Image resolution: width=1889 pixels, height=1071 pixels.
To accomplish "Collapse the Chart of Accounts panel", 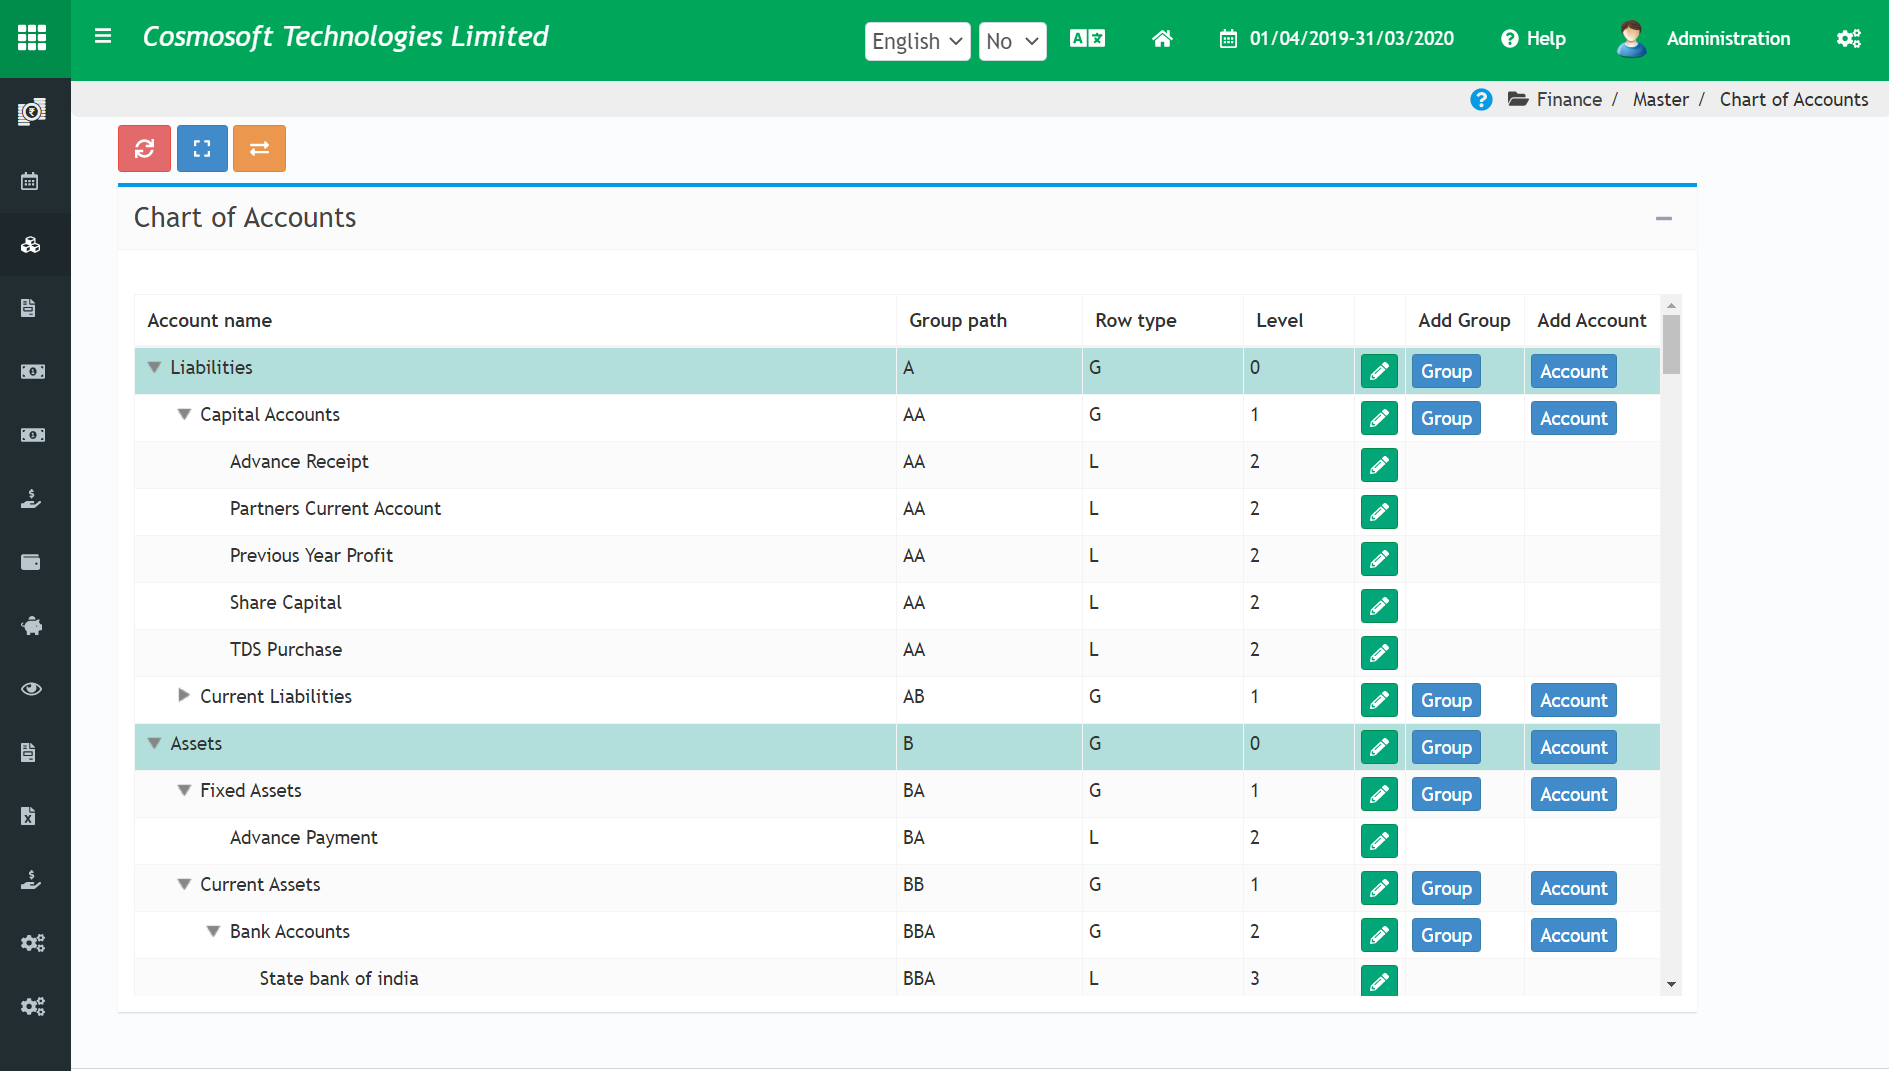I will click(x=1664, y=218).
